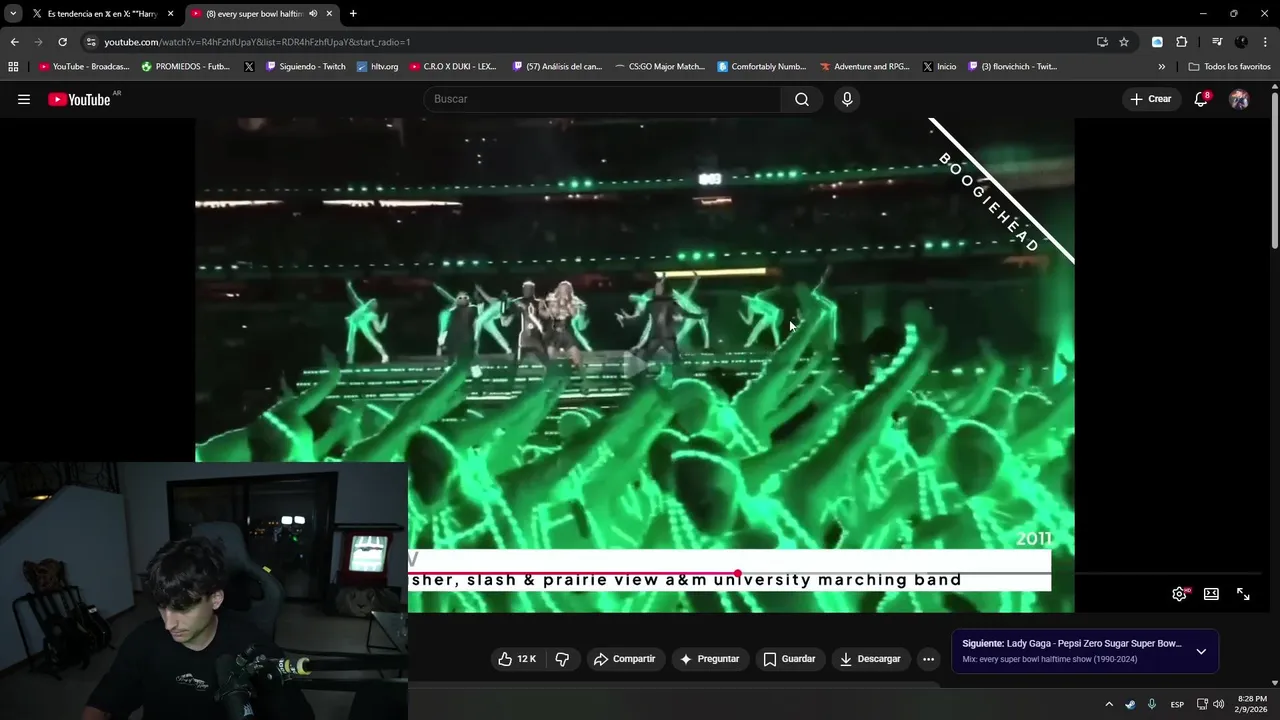1280x720 pixels.
Task: Open the Siguiendo - Twitch bookmark
Action: 306,67
